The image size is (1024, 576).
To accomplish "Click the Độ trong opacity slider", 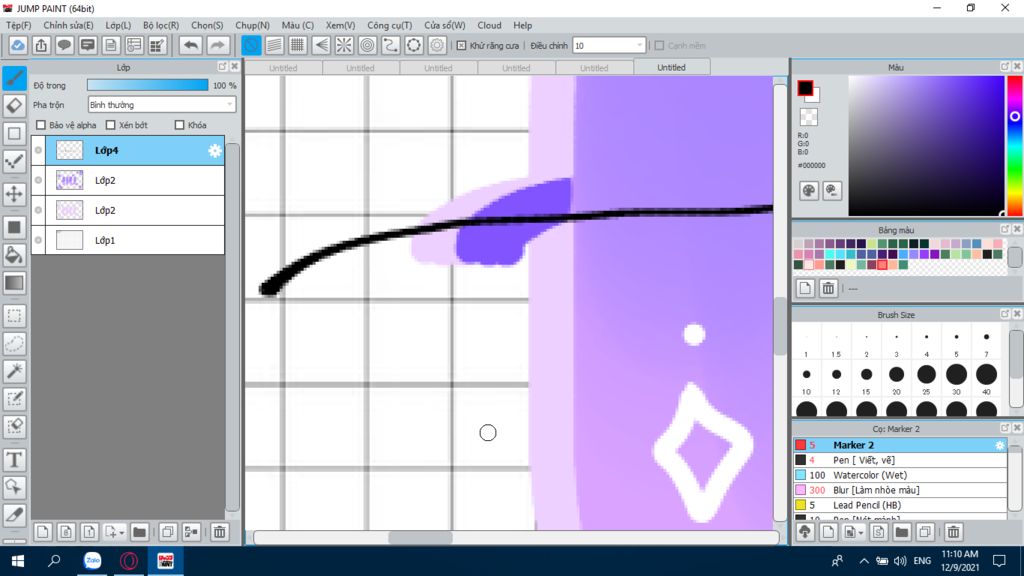I will click(148, 86).
